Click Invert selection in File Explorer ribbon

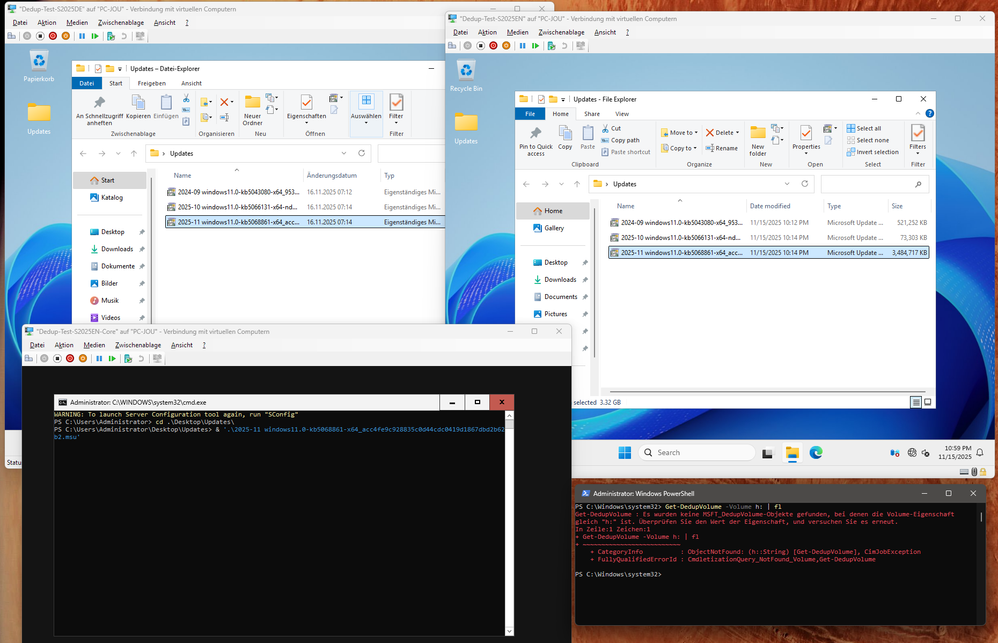873,152
